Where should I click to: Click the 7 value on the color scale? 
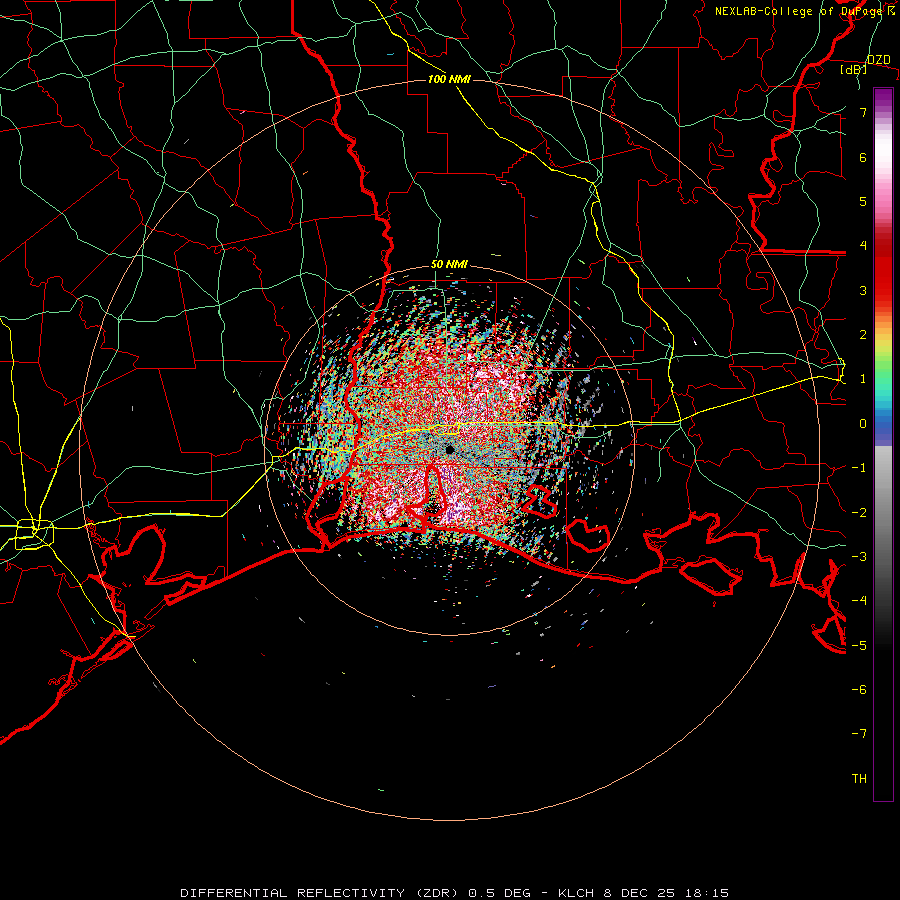(x=863, y=112)
